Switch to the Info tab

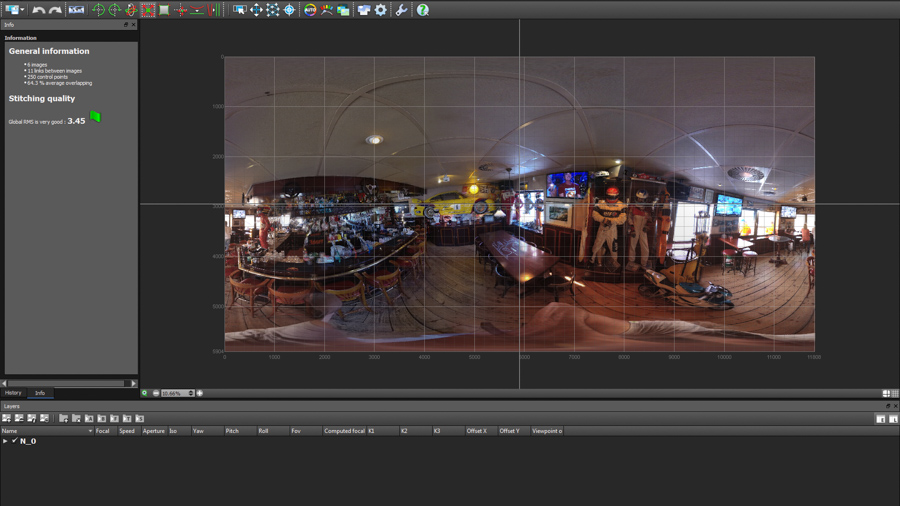coord(40,393)
